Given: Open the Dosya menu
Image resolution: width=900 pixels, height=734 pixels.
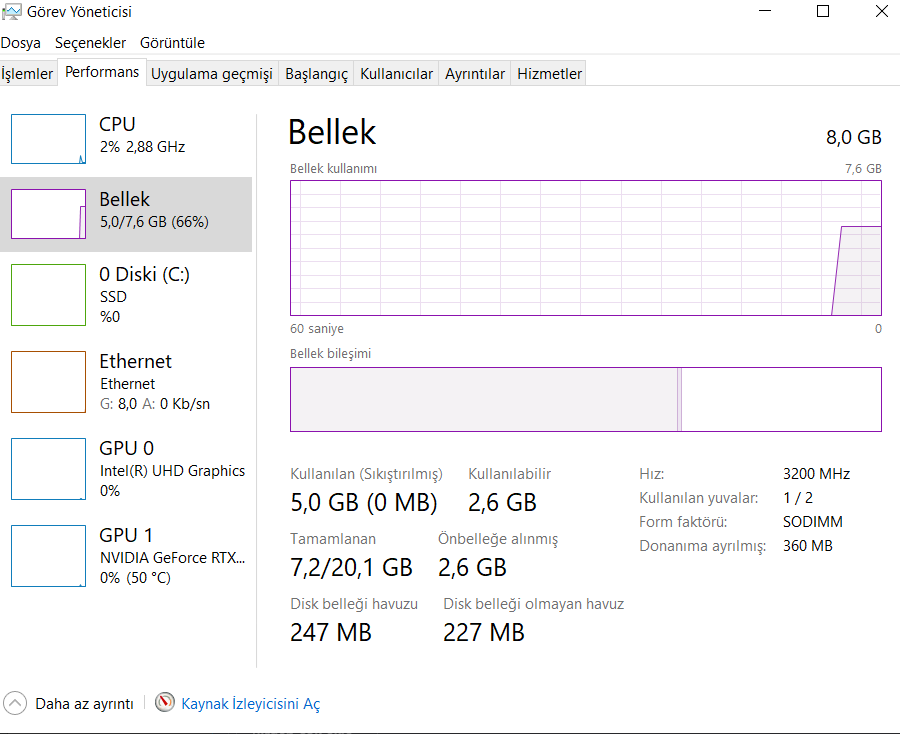Looking at the screenshot, I should click(x=21, y=43).
